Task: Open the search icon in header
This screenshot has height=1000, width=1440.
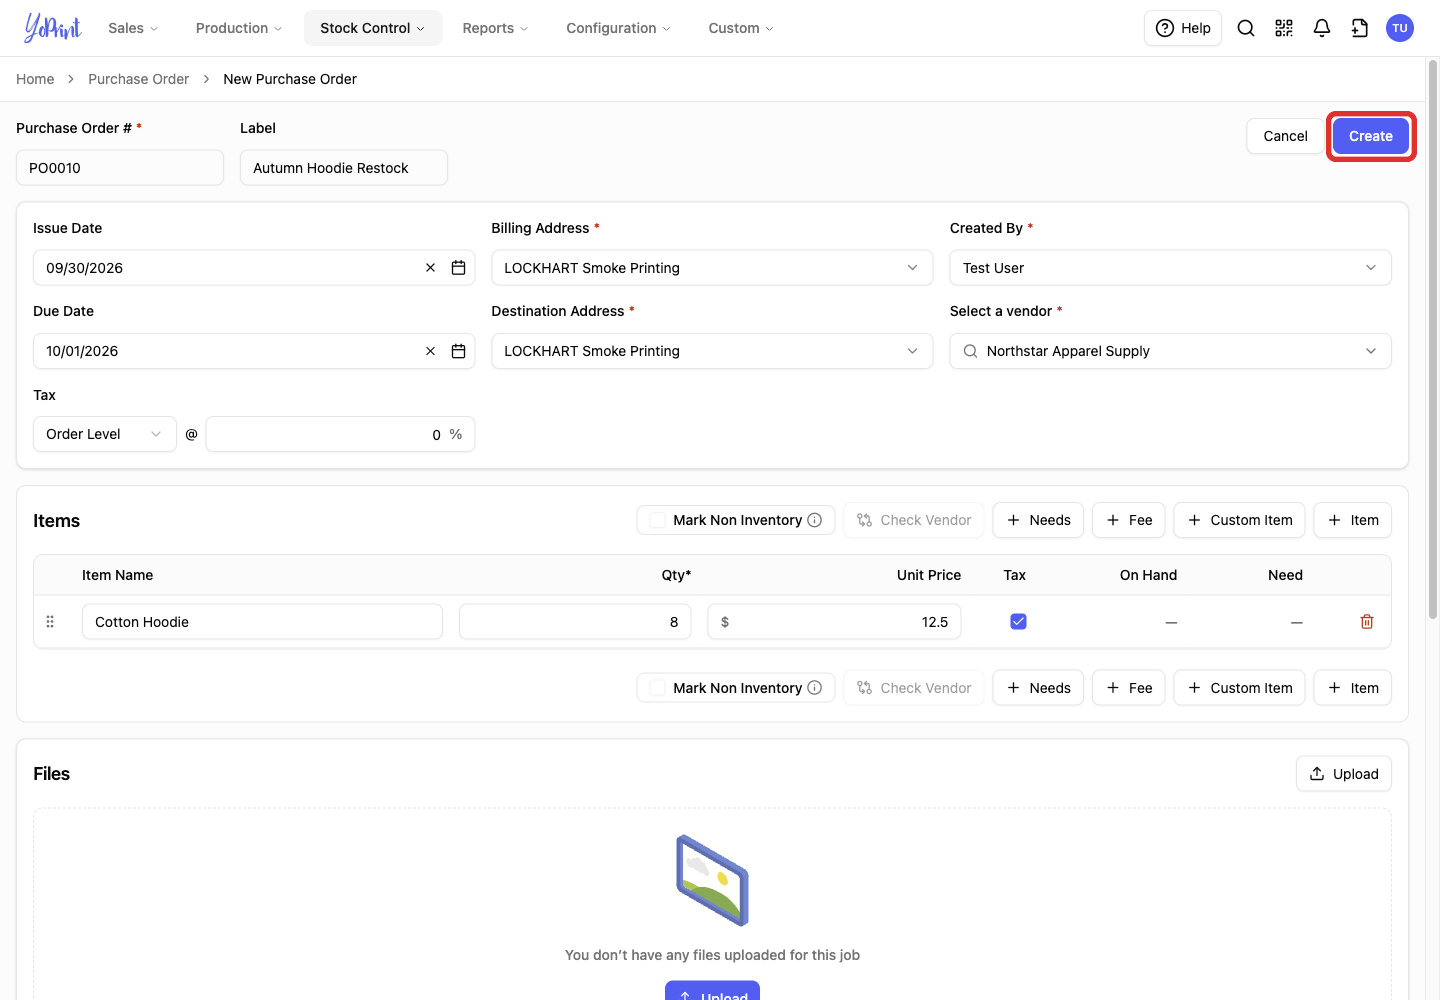Action: [1246, 28]
